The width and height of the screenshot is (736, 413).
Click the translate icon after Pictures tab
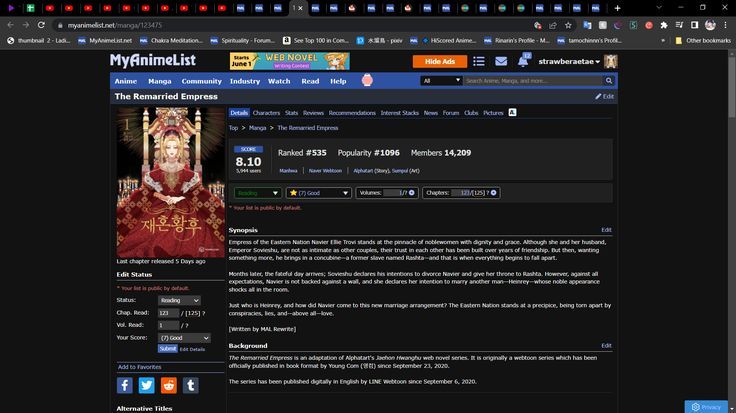point(512,112)
